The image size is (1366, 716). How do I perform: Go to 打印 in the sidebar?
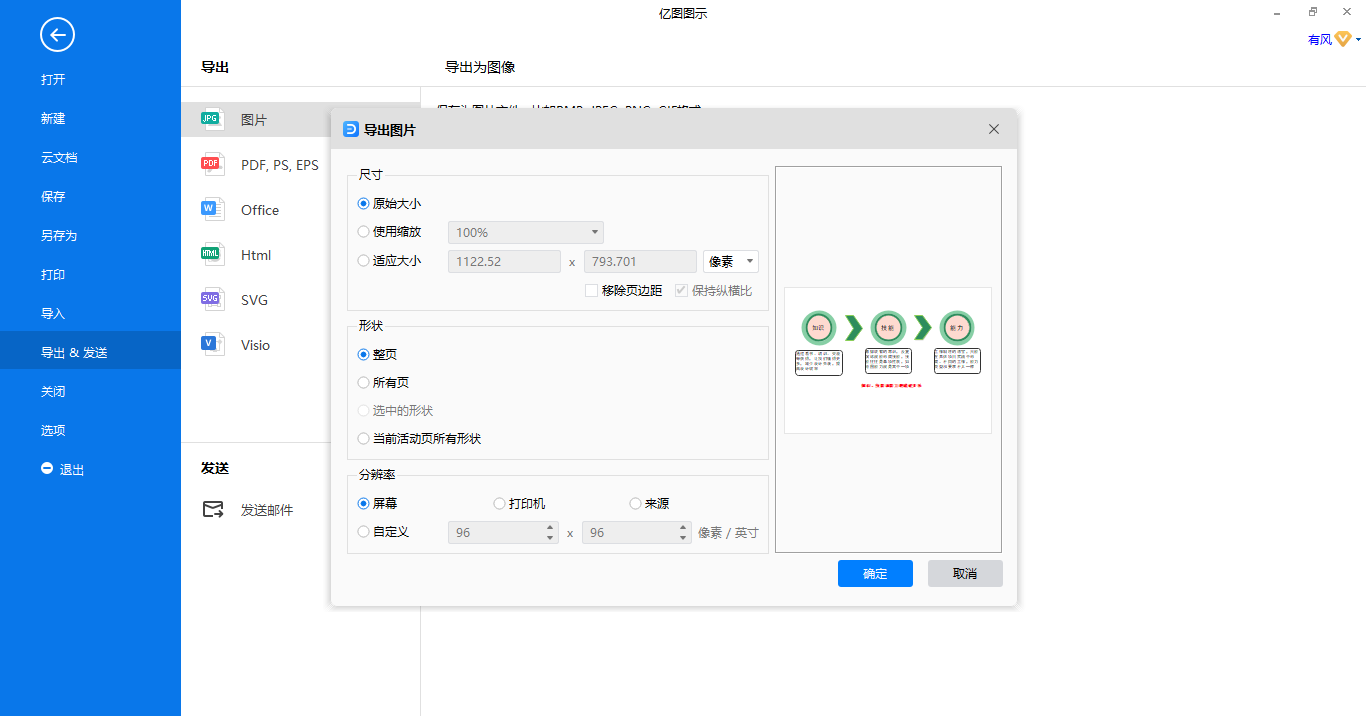tap(53, 275)
